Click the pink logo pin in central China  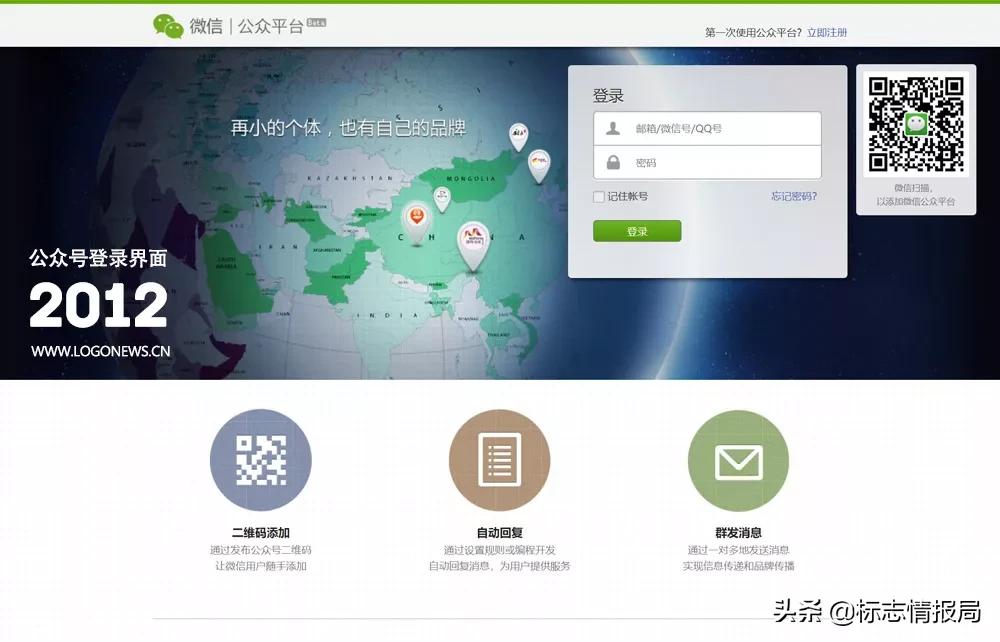475,234
